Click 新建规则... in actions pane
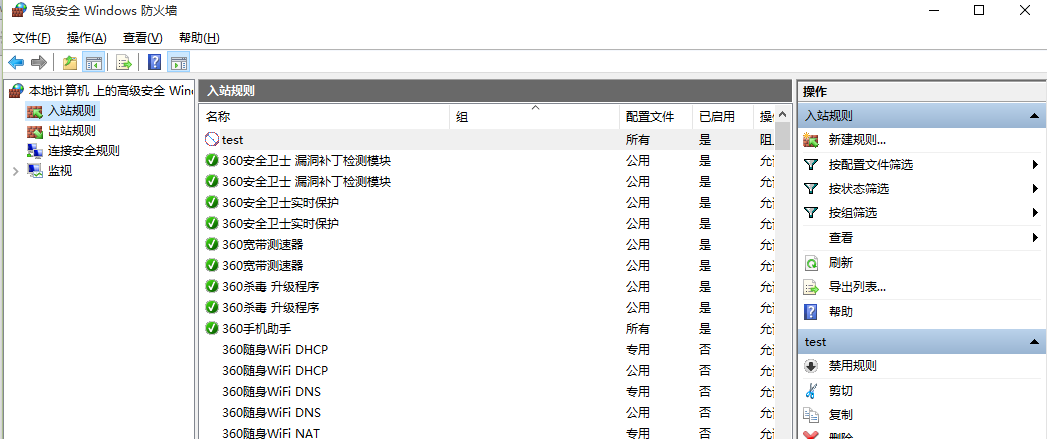Screen dimensions: 1047x439 tap(857, 140)
